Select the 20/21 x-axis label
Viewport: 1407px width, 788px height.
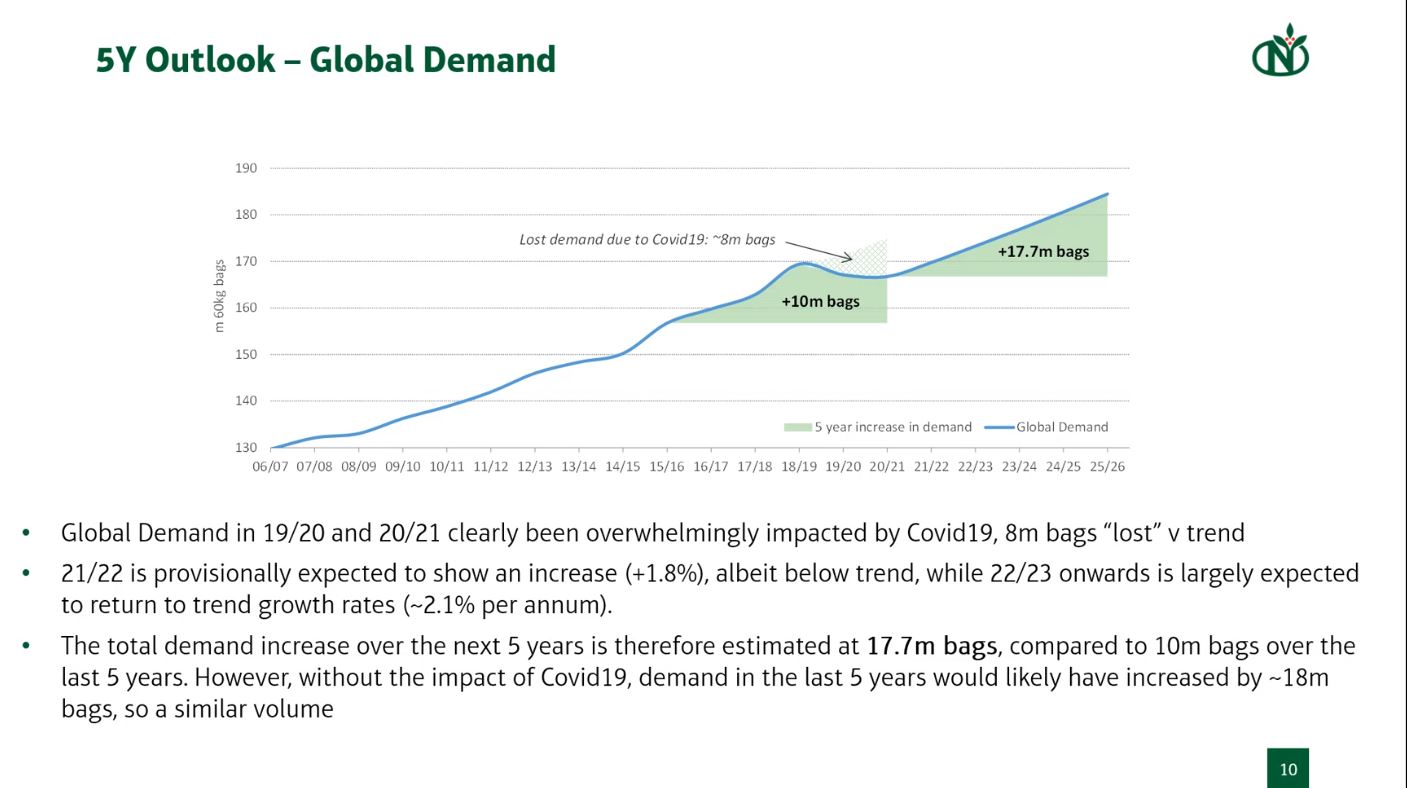click(x=886, y=467)
